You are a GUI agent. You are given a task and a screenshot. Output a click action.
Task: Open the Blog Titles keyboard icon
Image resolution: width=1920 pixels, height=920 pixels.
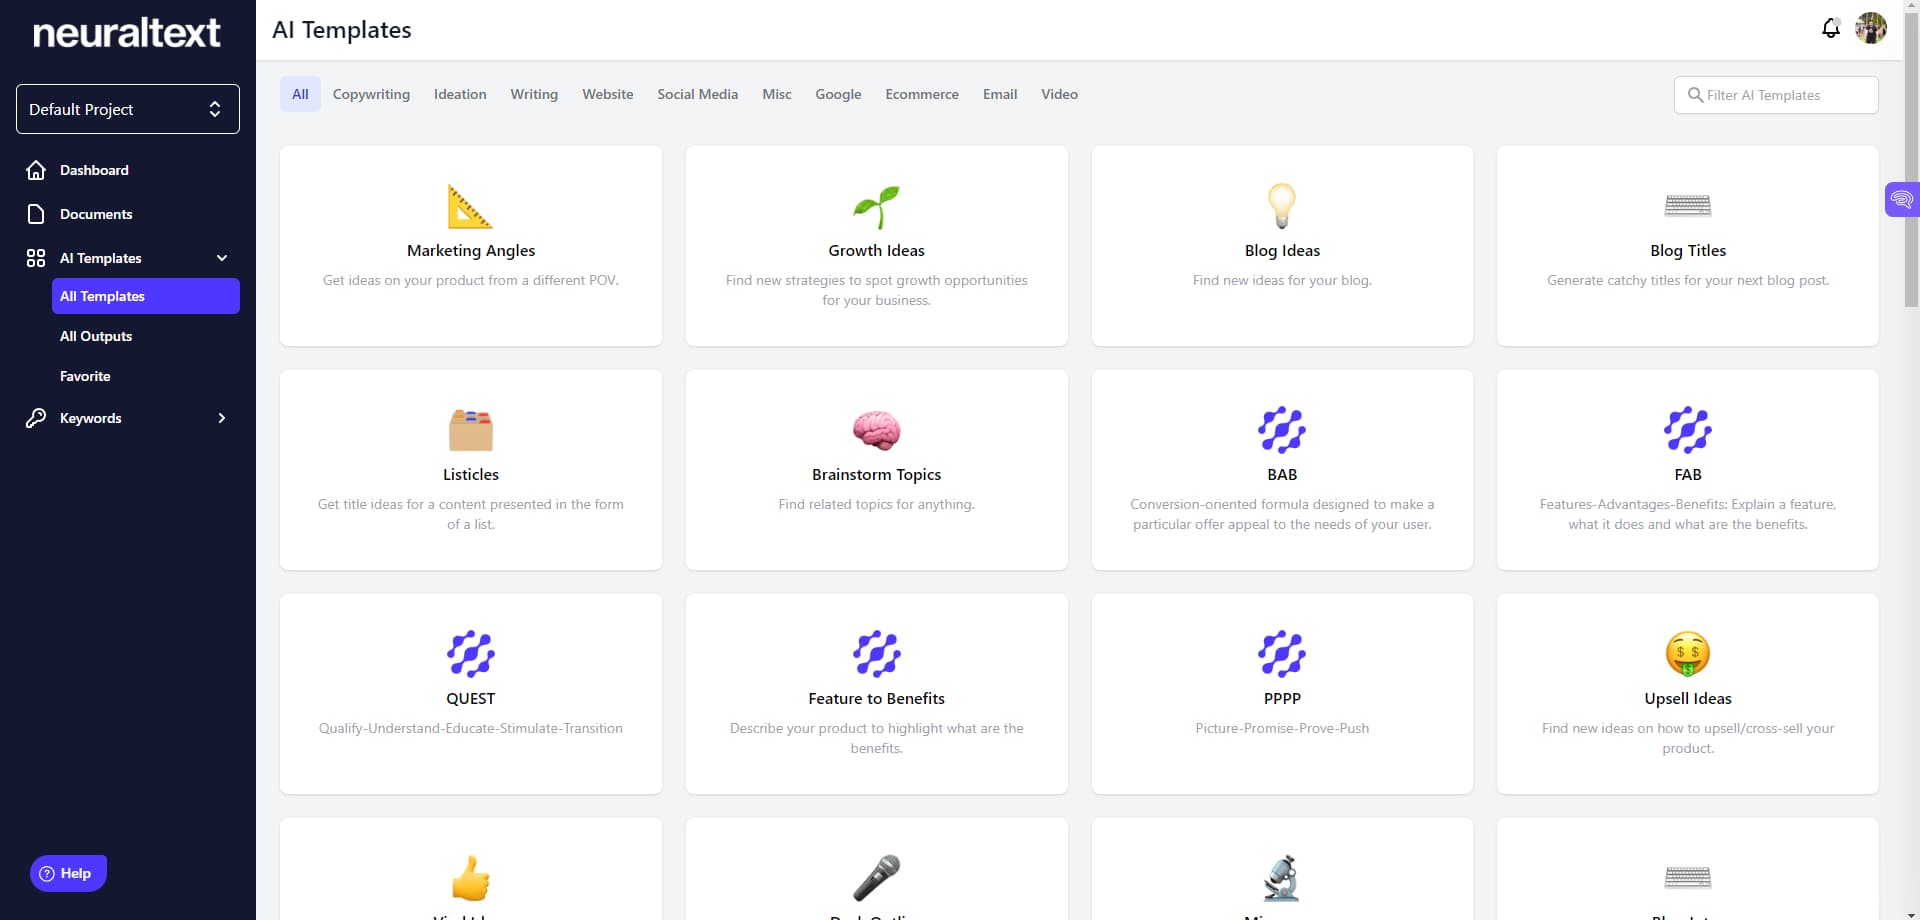(1687, 206)
